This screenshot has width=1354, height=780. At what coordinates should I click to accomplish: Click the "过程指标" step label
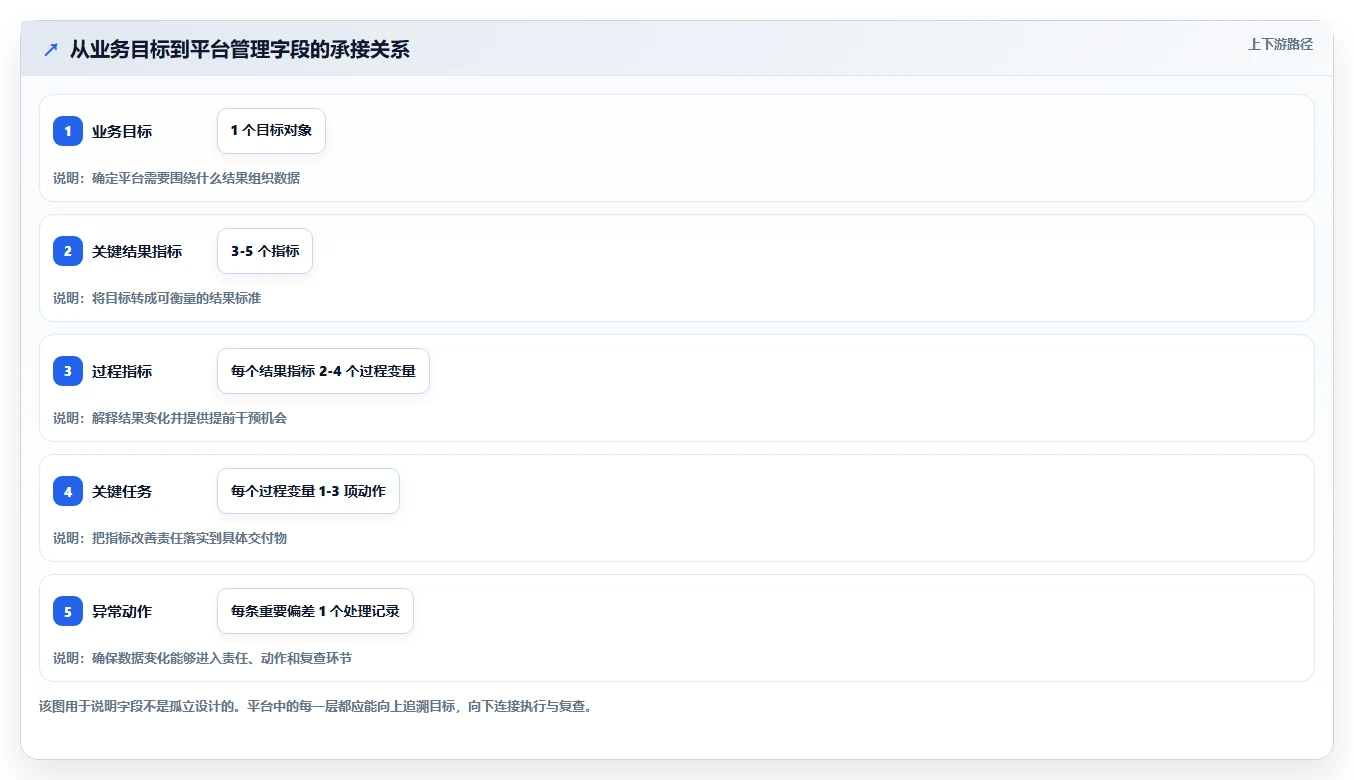[122, 371]
